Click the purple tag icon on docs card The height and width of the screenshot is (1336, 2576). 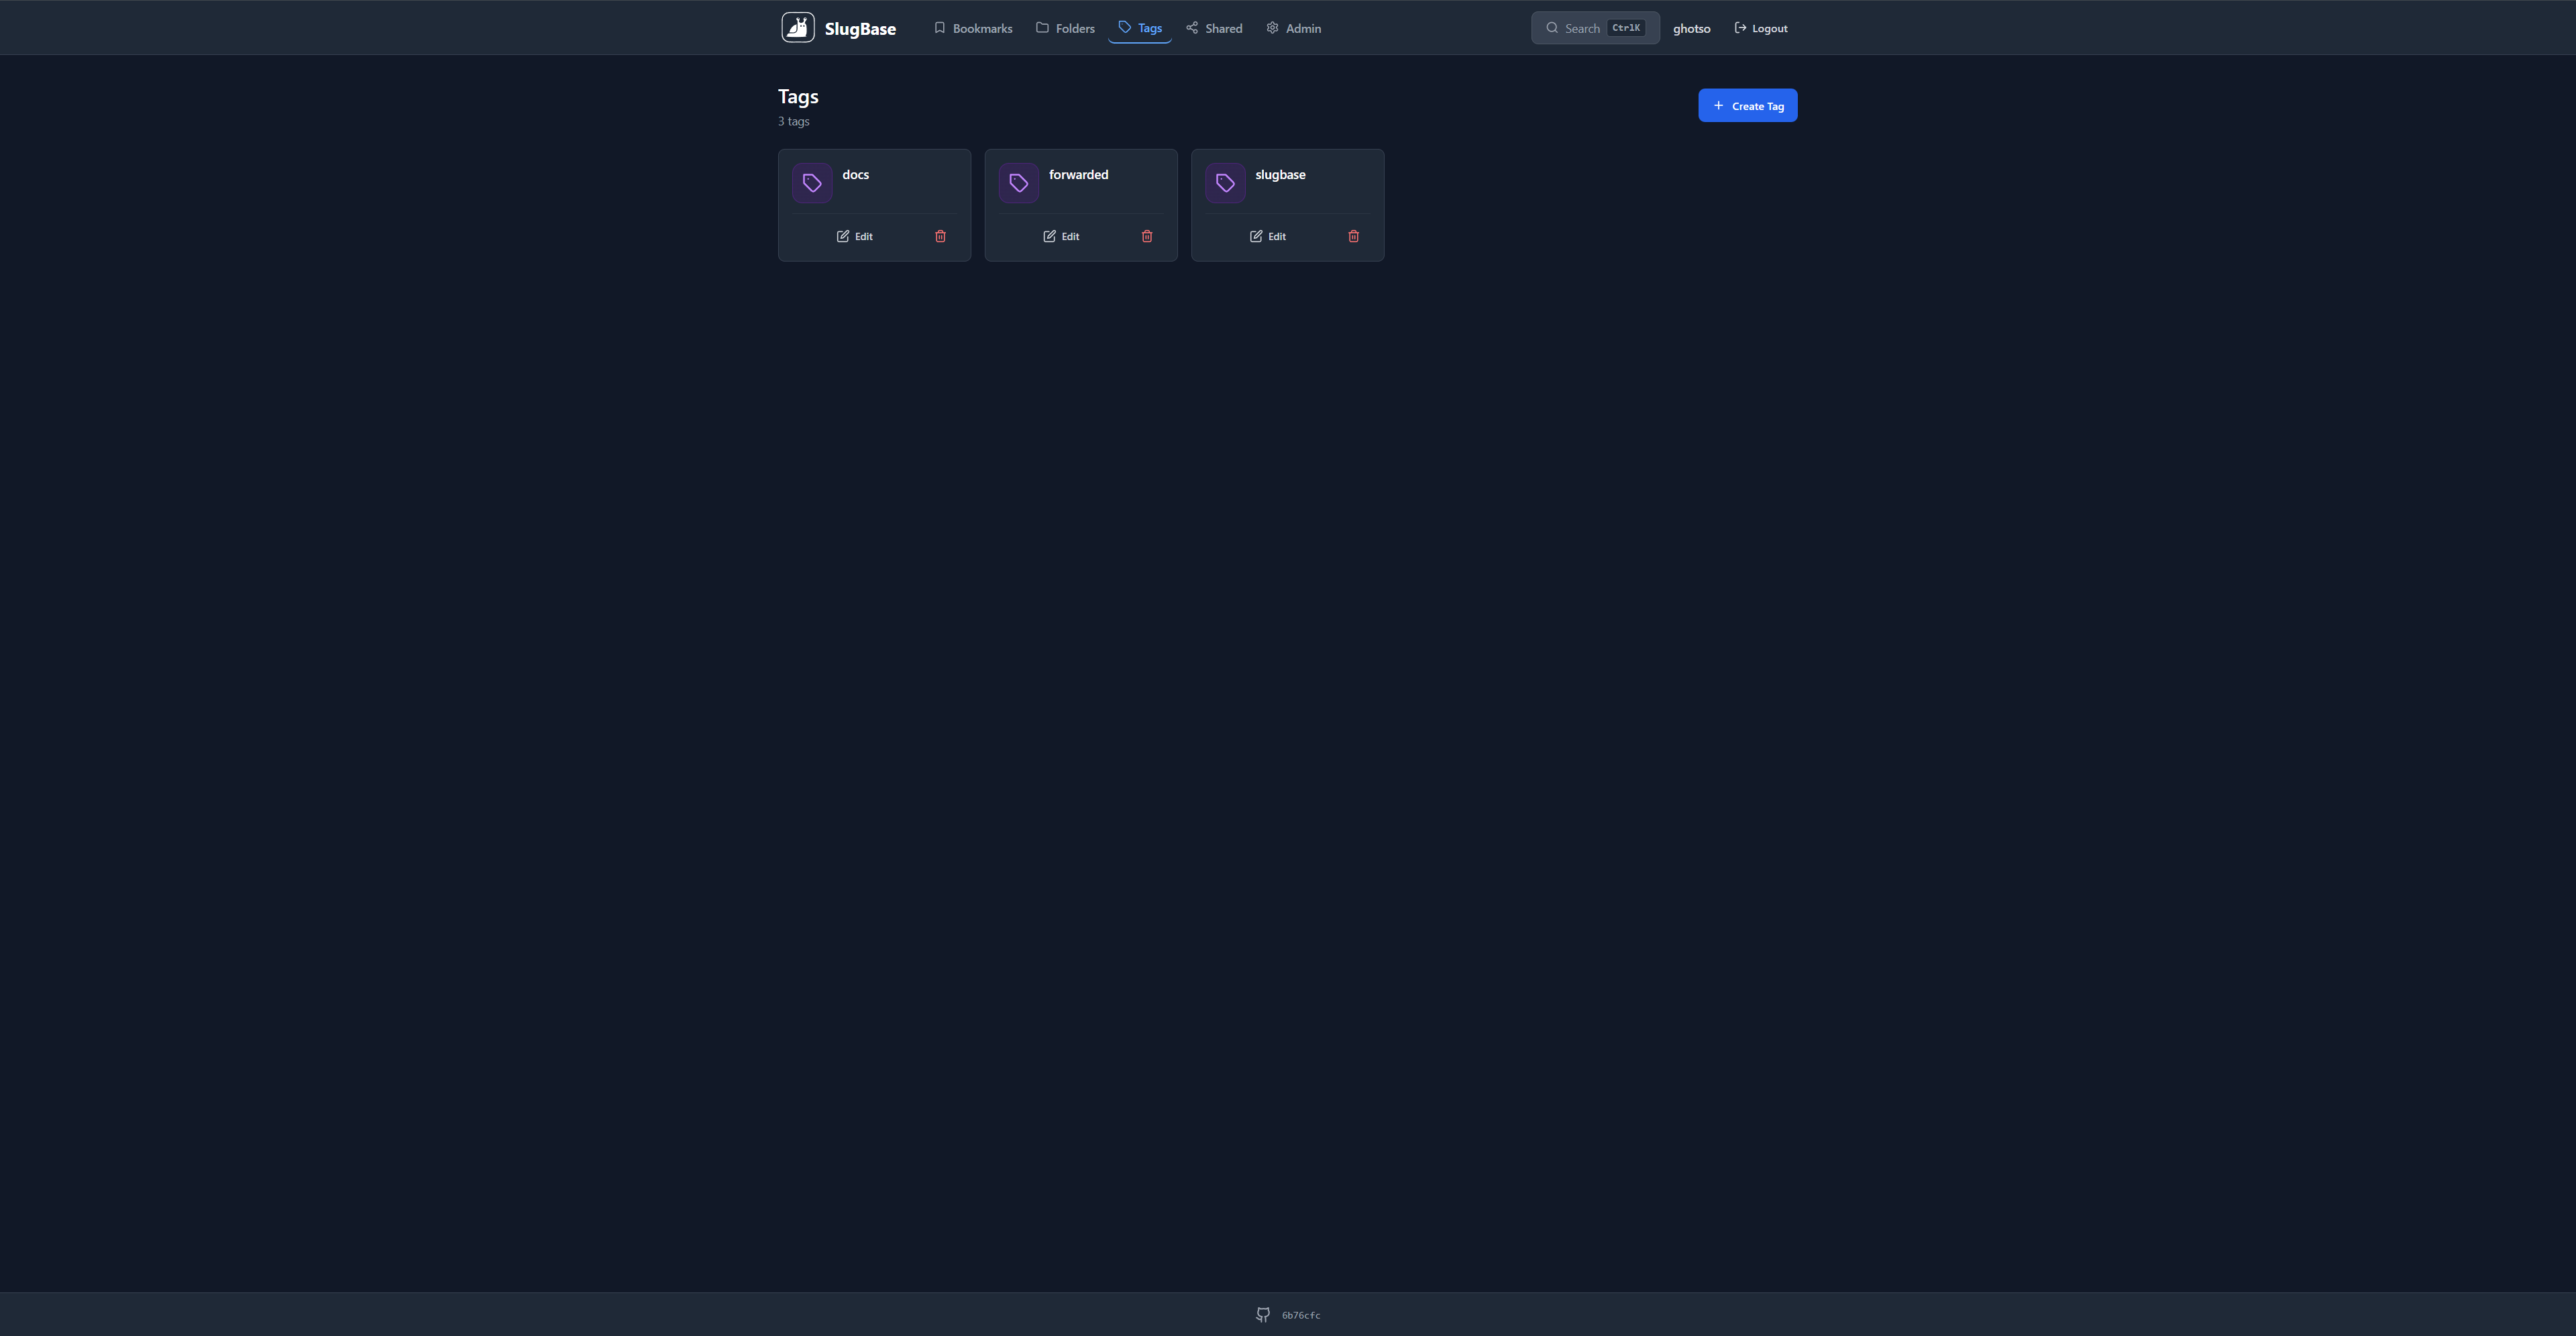click(812, 182)
